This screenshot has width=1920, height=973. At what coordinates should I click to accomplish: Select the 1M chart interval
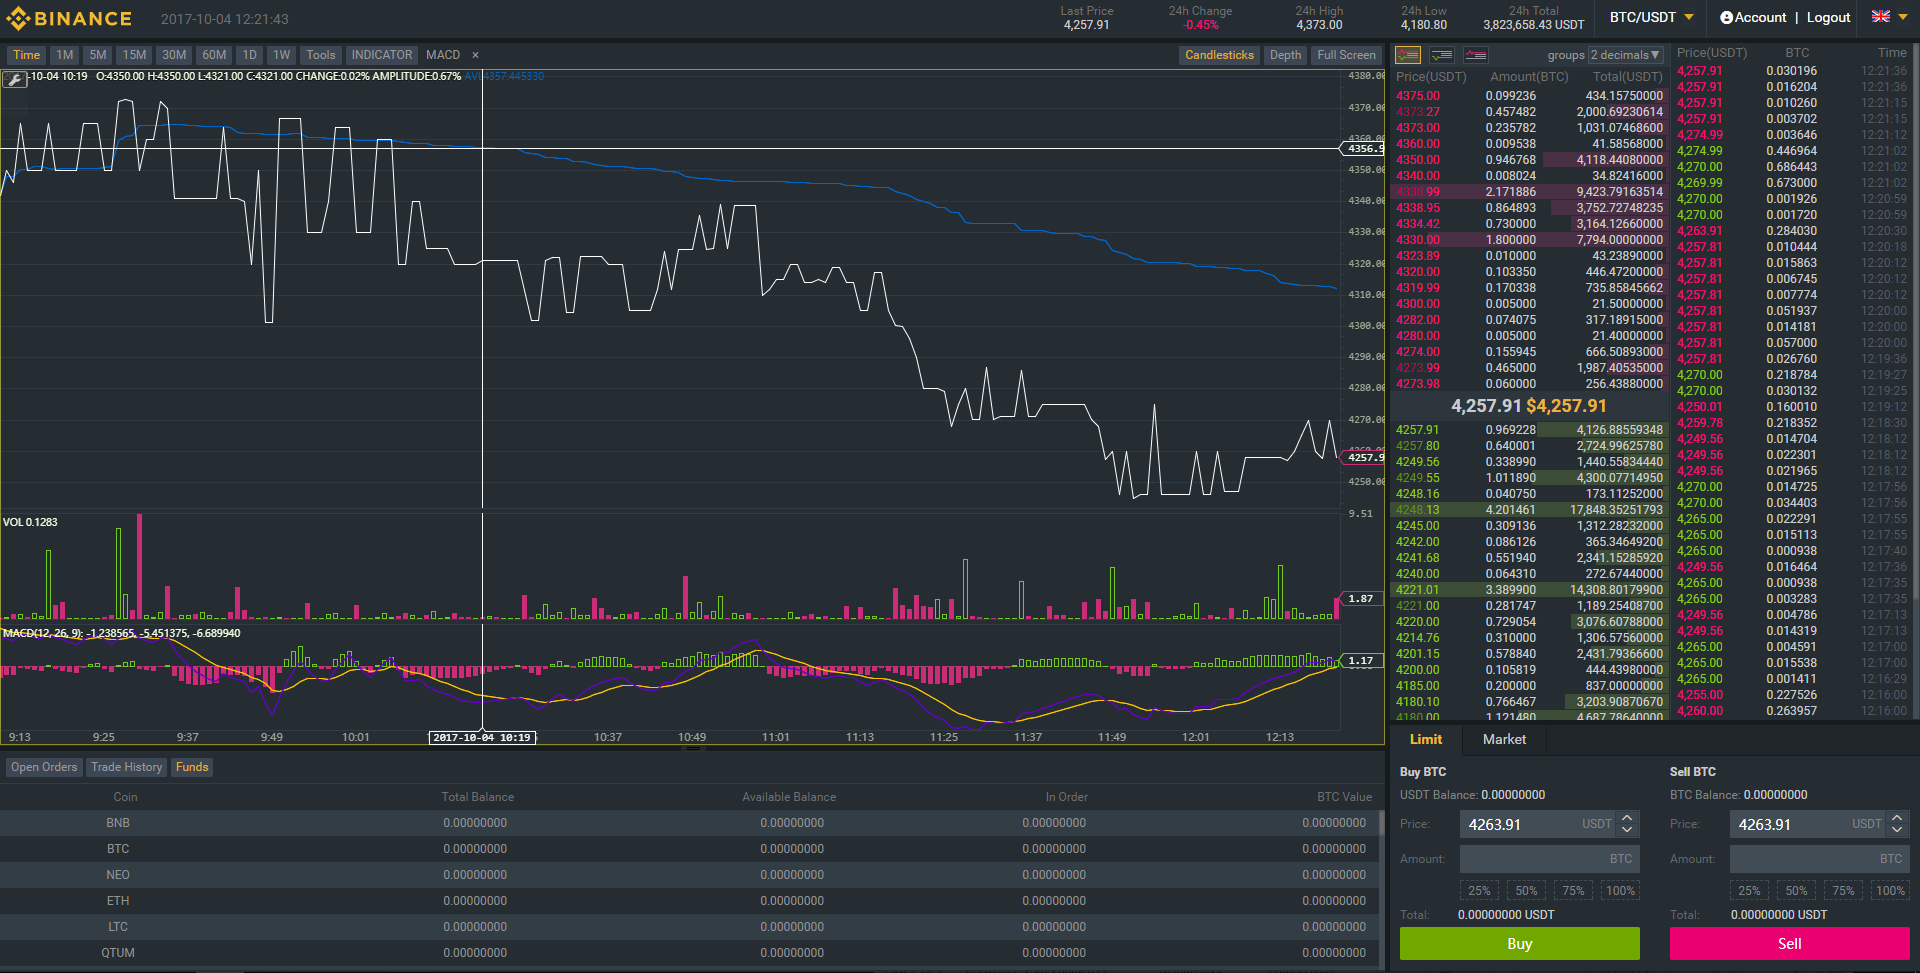(65, 55)
